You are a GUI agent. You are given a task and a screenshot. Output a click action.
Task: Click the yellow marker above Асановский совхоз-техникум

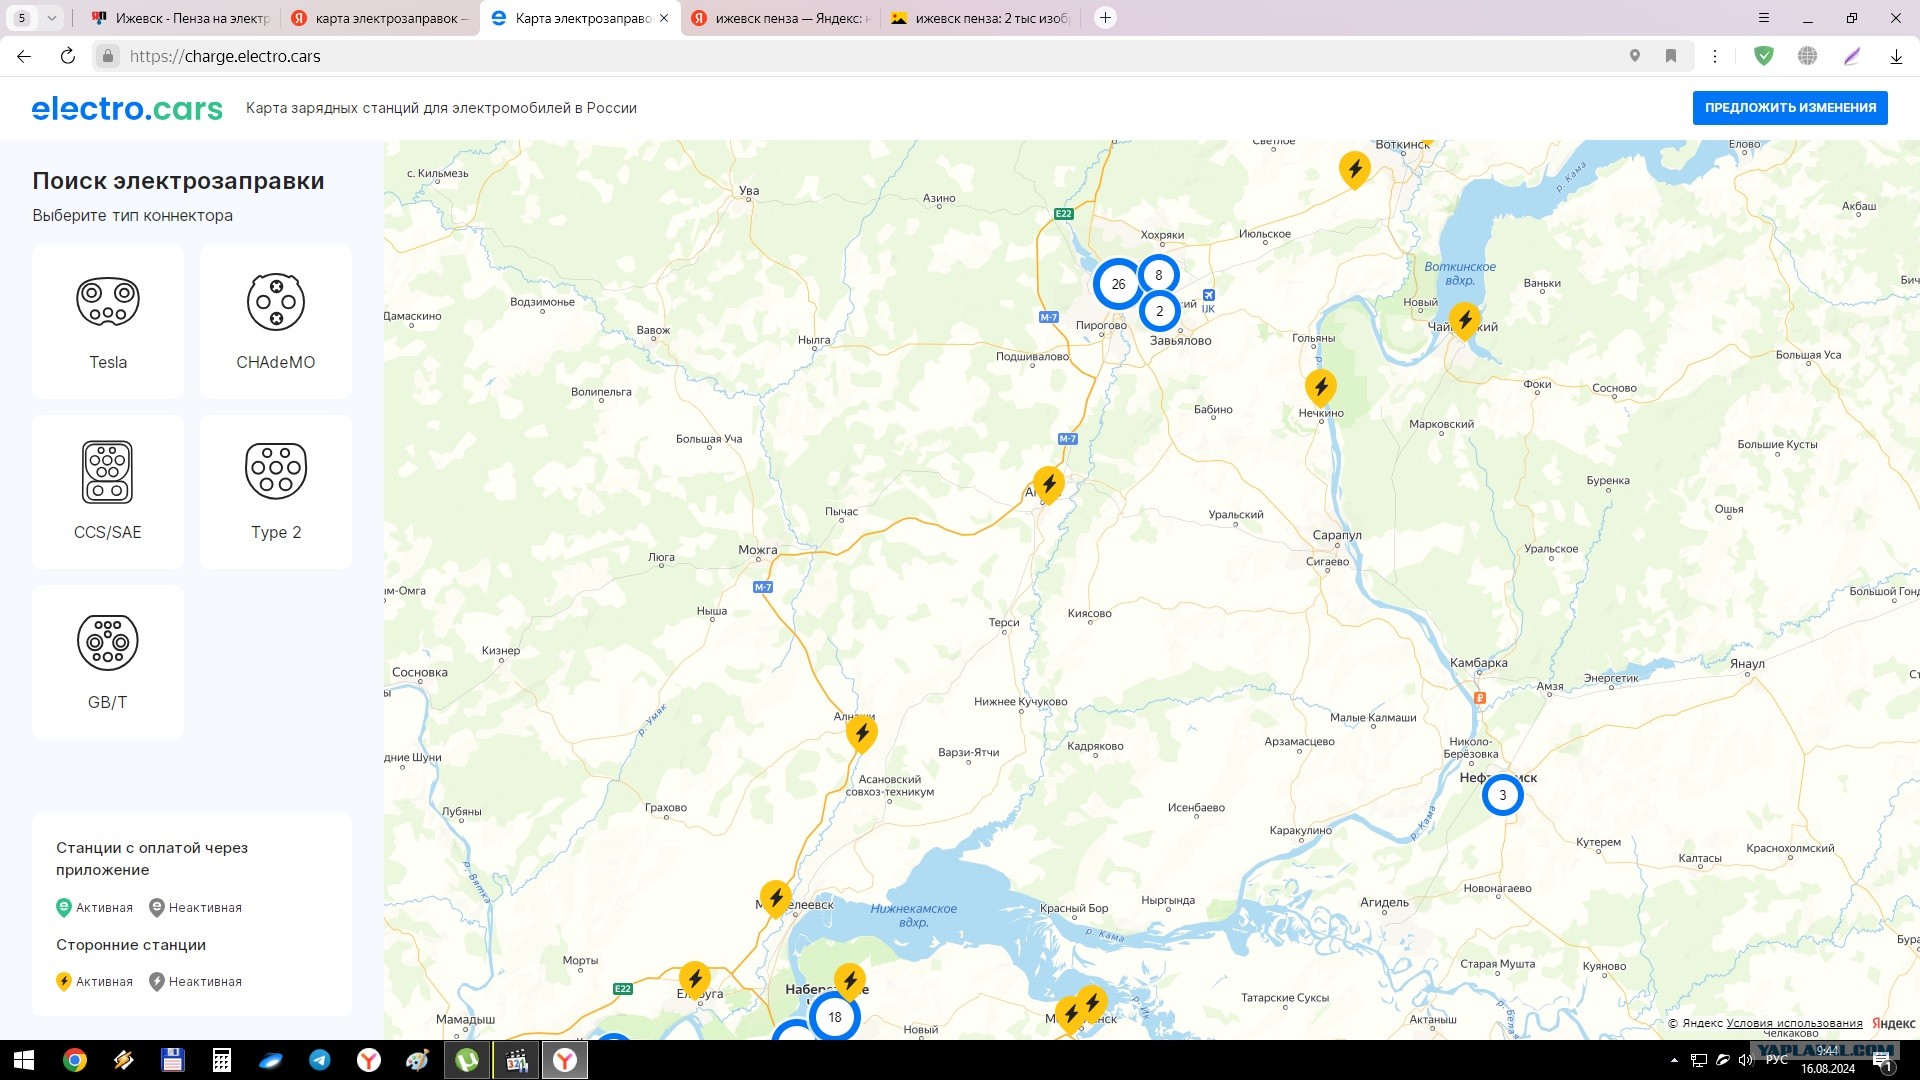tap(862, 733)
